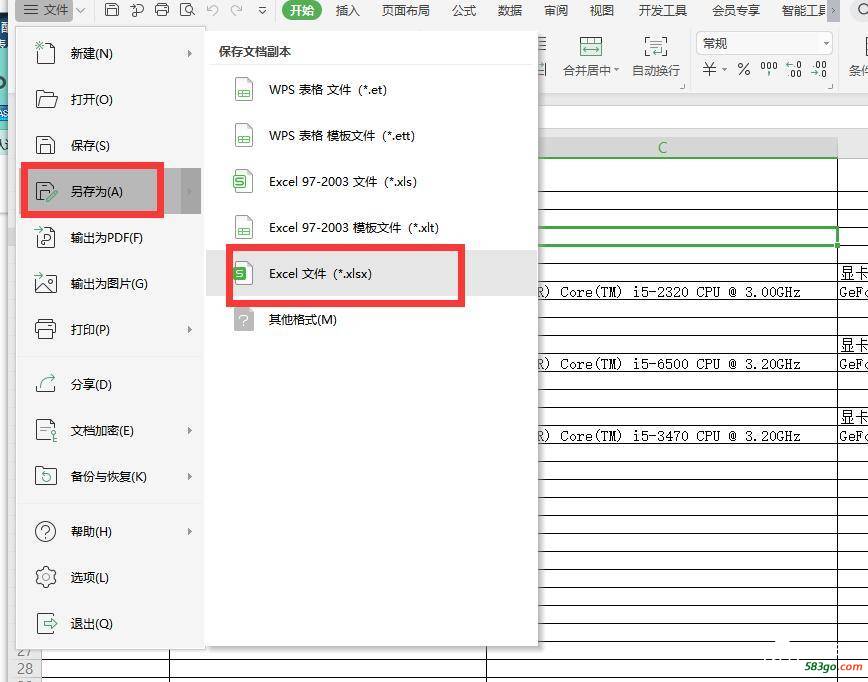
Task: Expand the 打印(P) submenu arrow
Action: (x=189, y=330)
